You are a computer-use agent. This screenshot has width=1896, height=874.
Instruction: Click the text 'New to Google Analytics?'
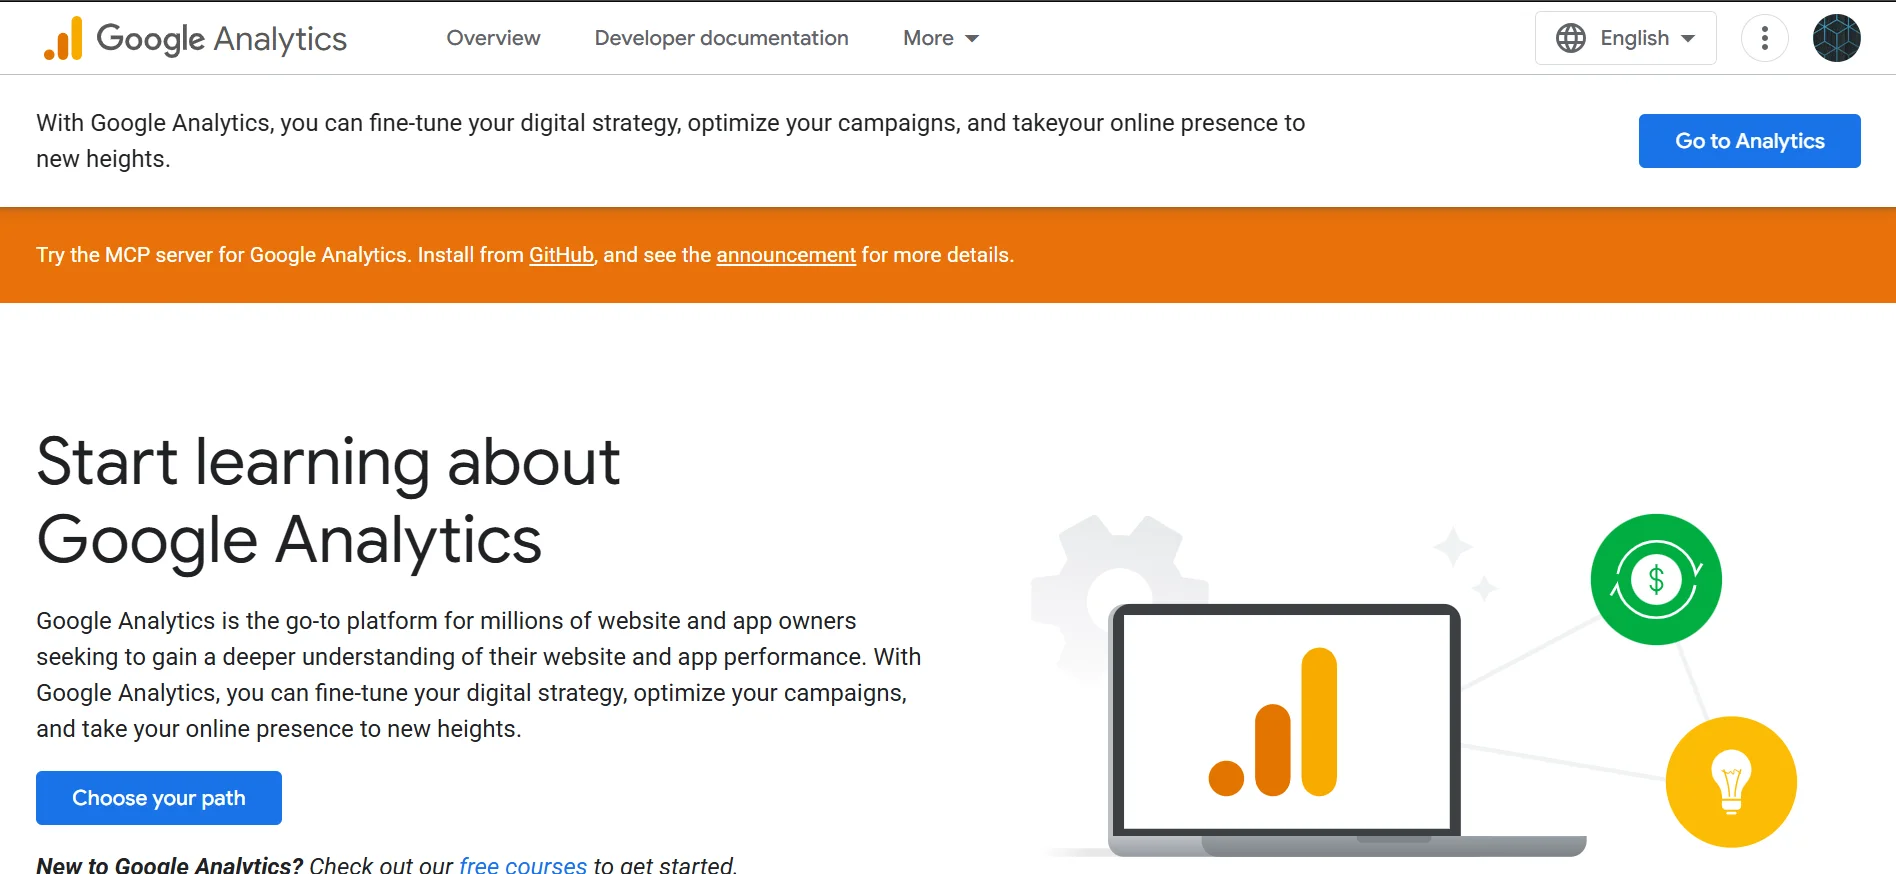[x=169, y=865]
